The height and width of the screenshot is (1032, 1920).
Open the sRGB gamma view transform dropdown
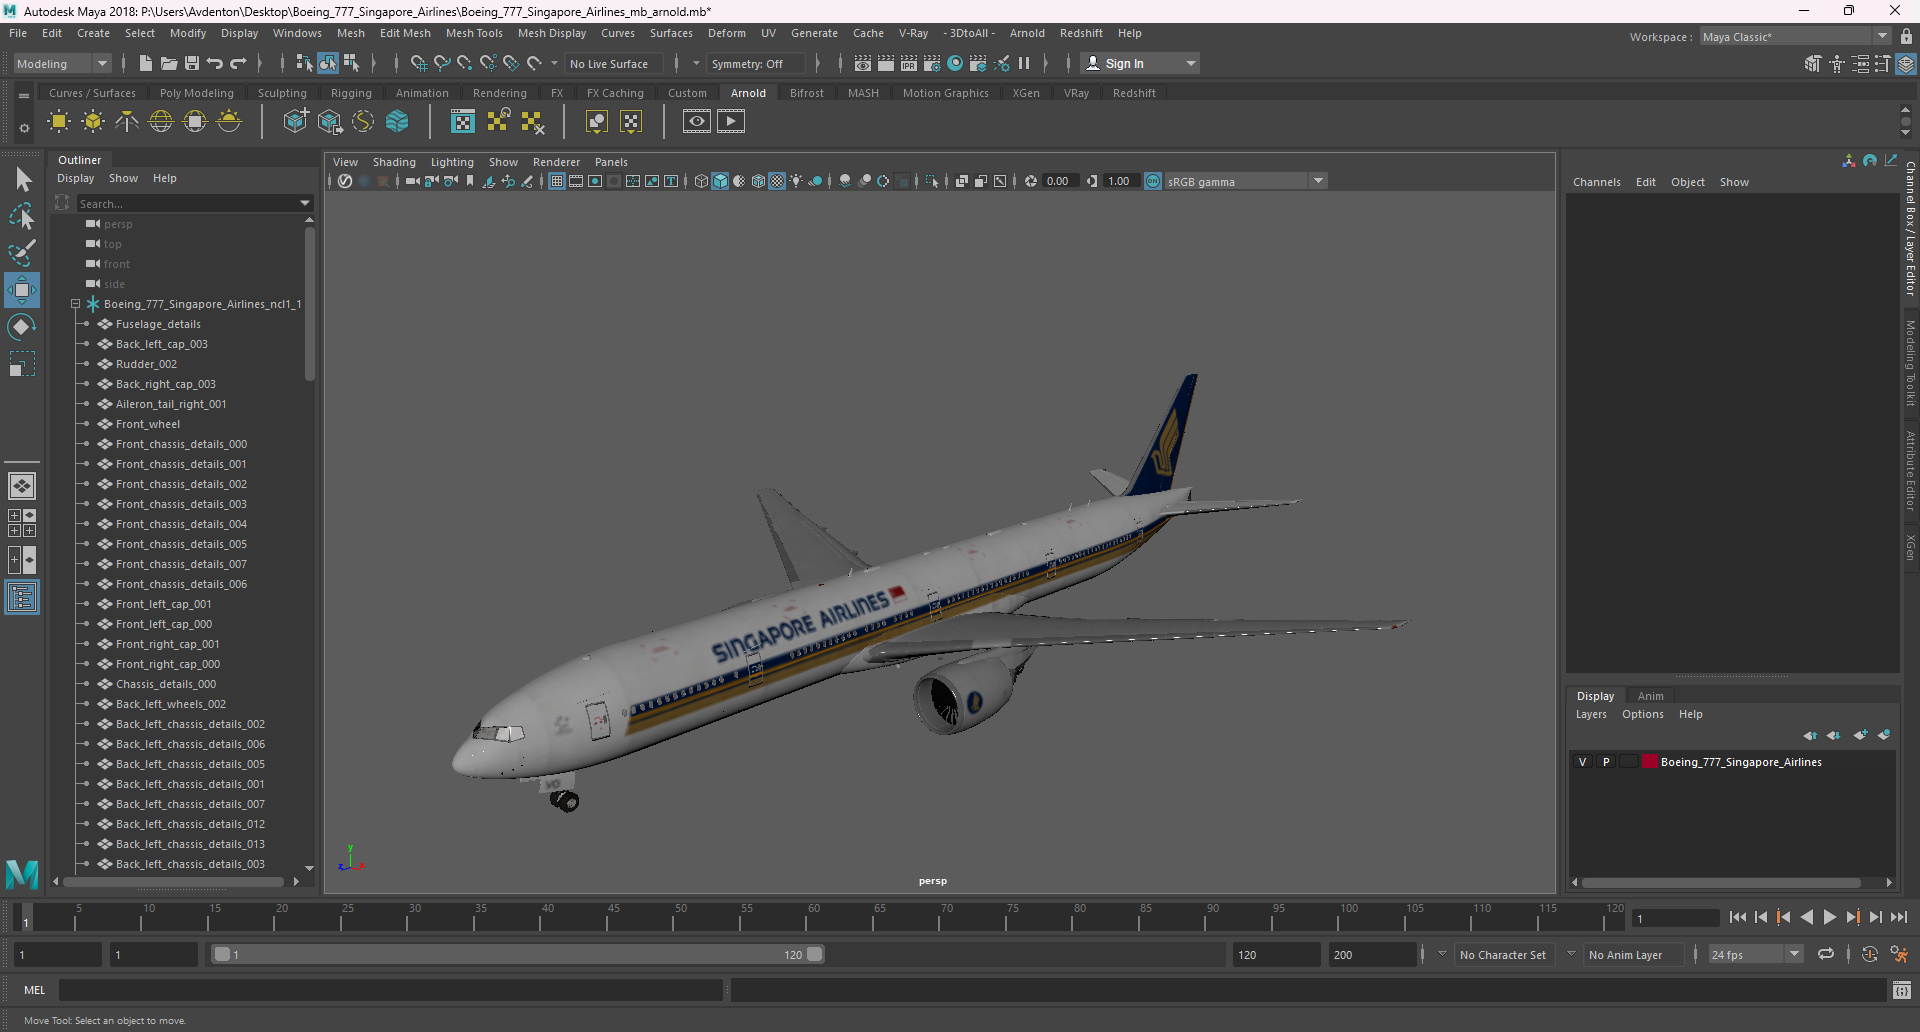[x=1245, y=181]
